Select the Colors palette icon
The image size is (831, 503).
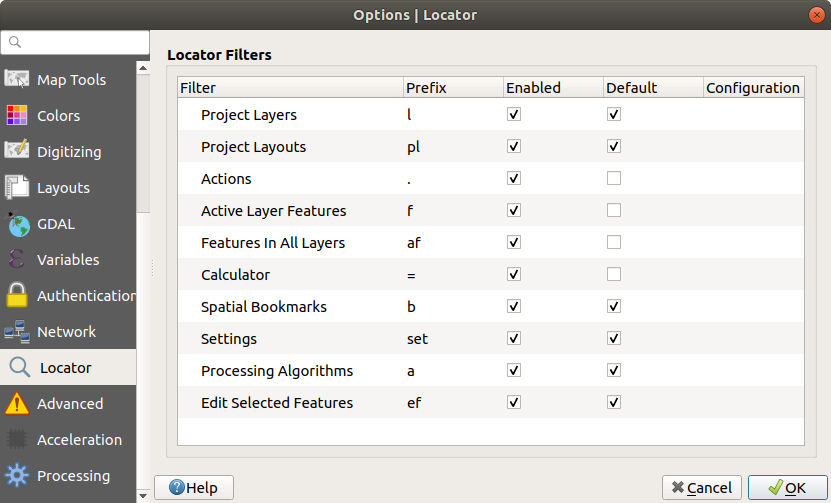click(x=17, y=116)
